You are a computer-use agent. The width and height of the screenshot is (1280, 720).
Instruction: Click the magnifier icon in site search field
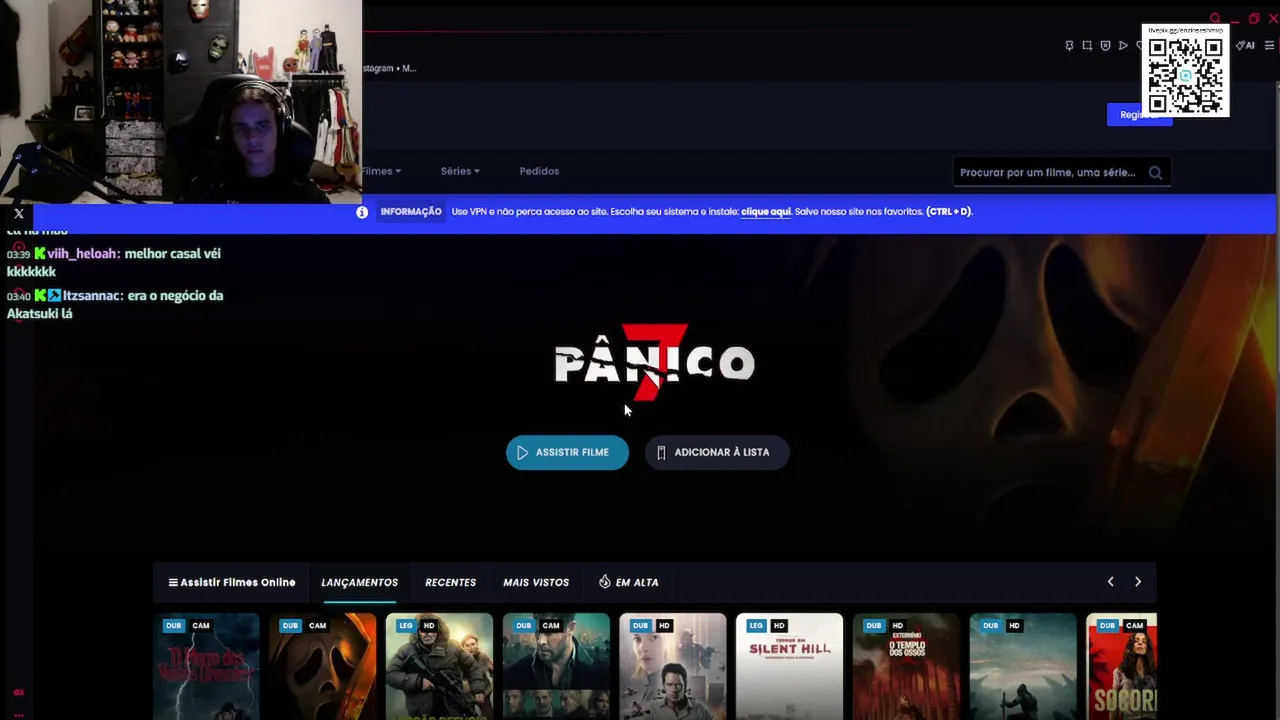click(x=1155, y=172)
